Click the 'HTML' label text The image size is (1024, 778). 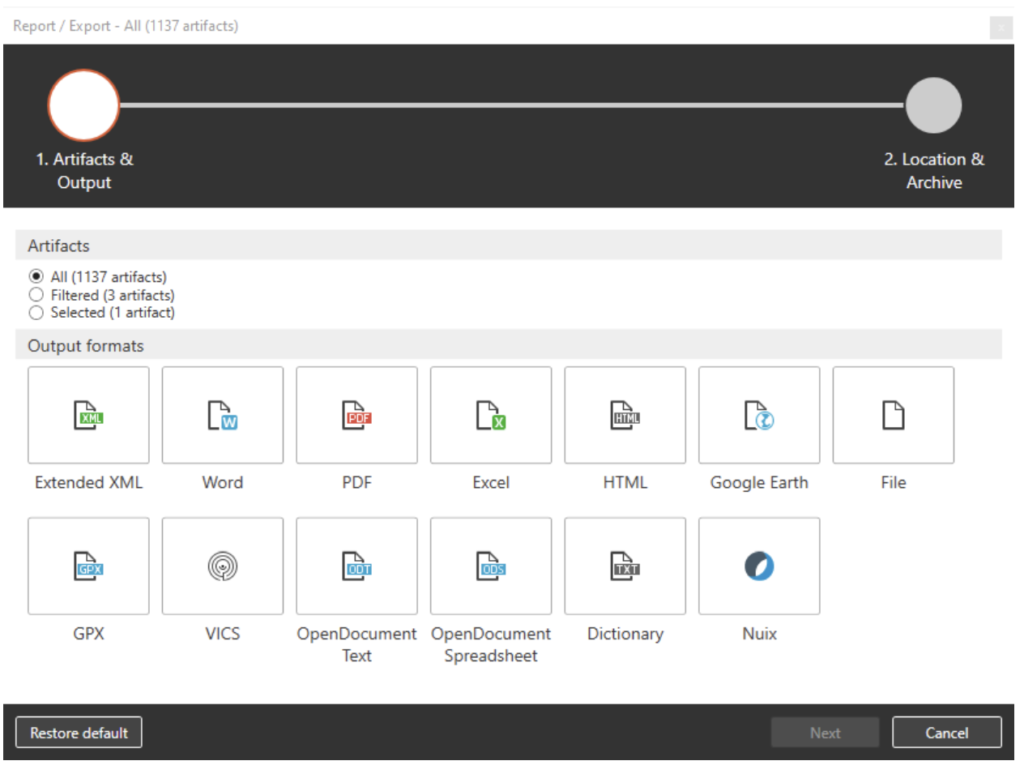[625, 482]
